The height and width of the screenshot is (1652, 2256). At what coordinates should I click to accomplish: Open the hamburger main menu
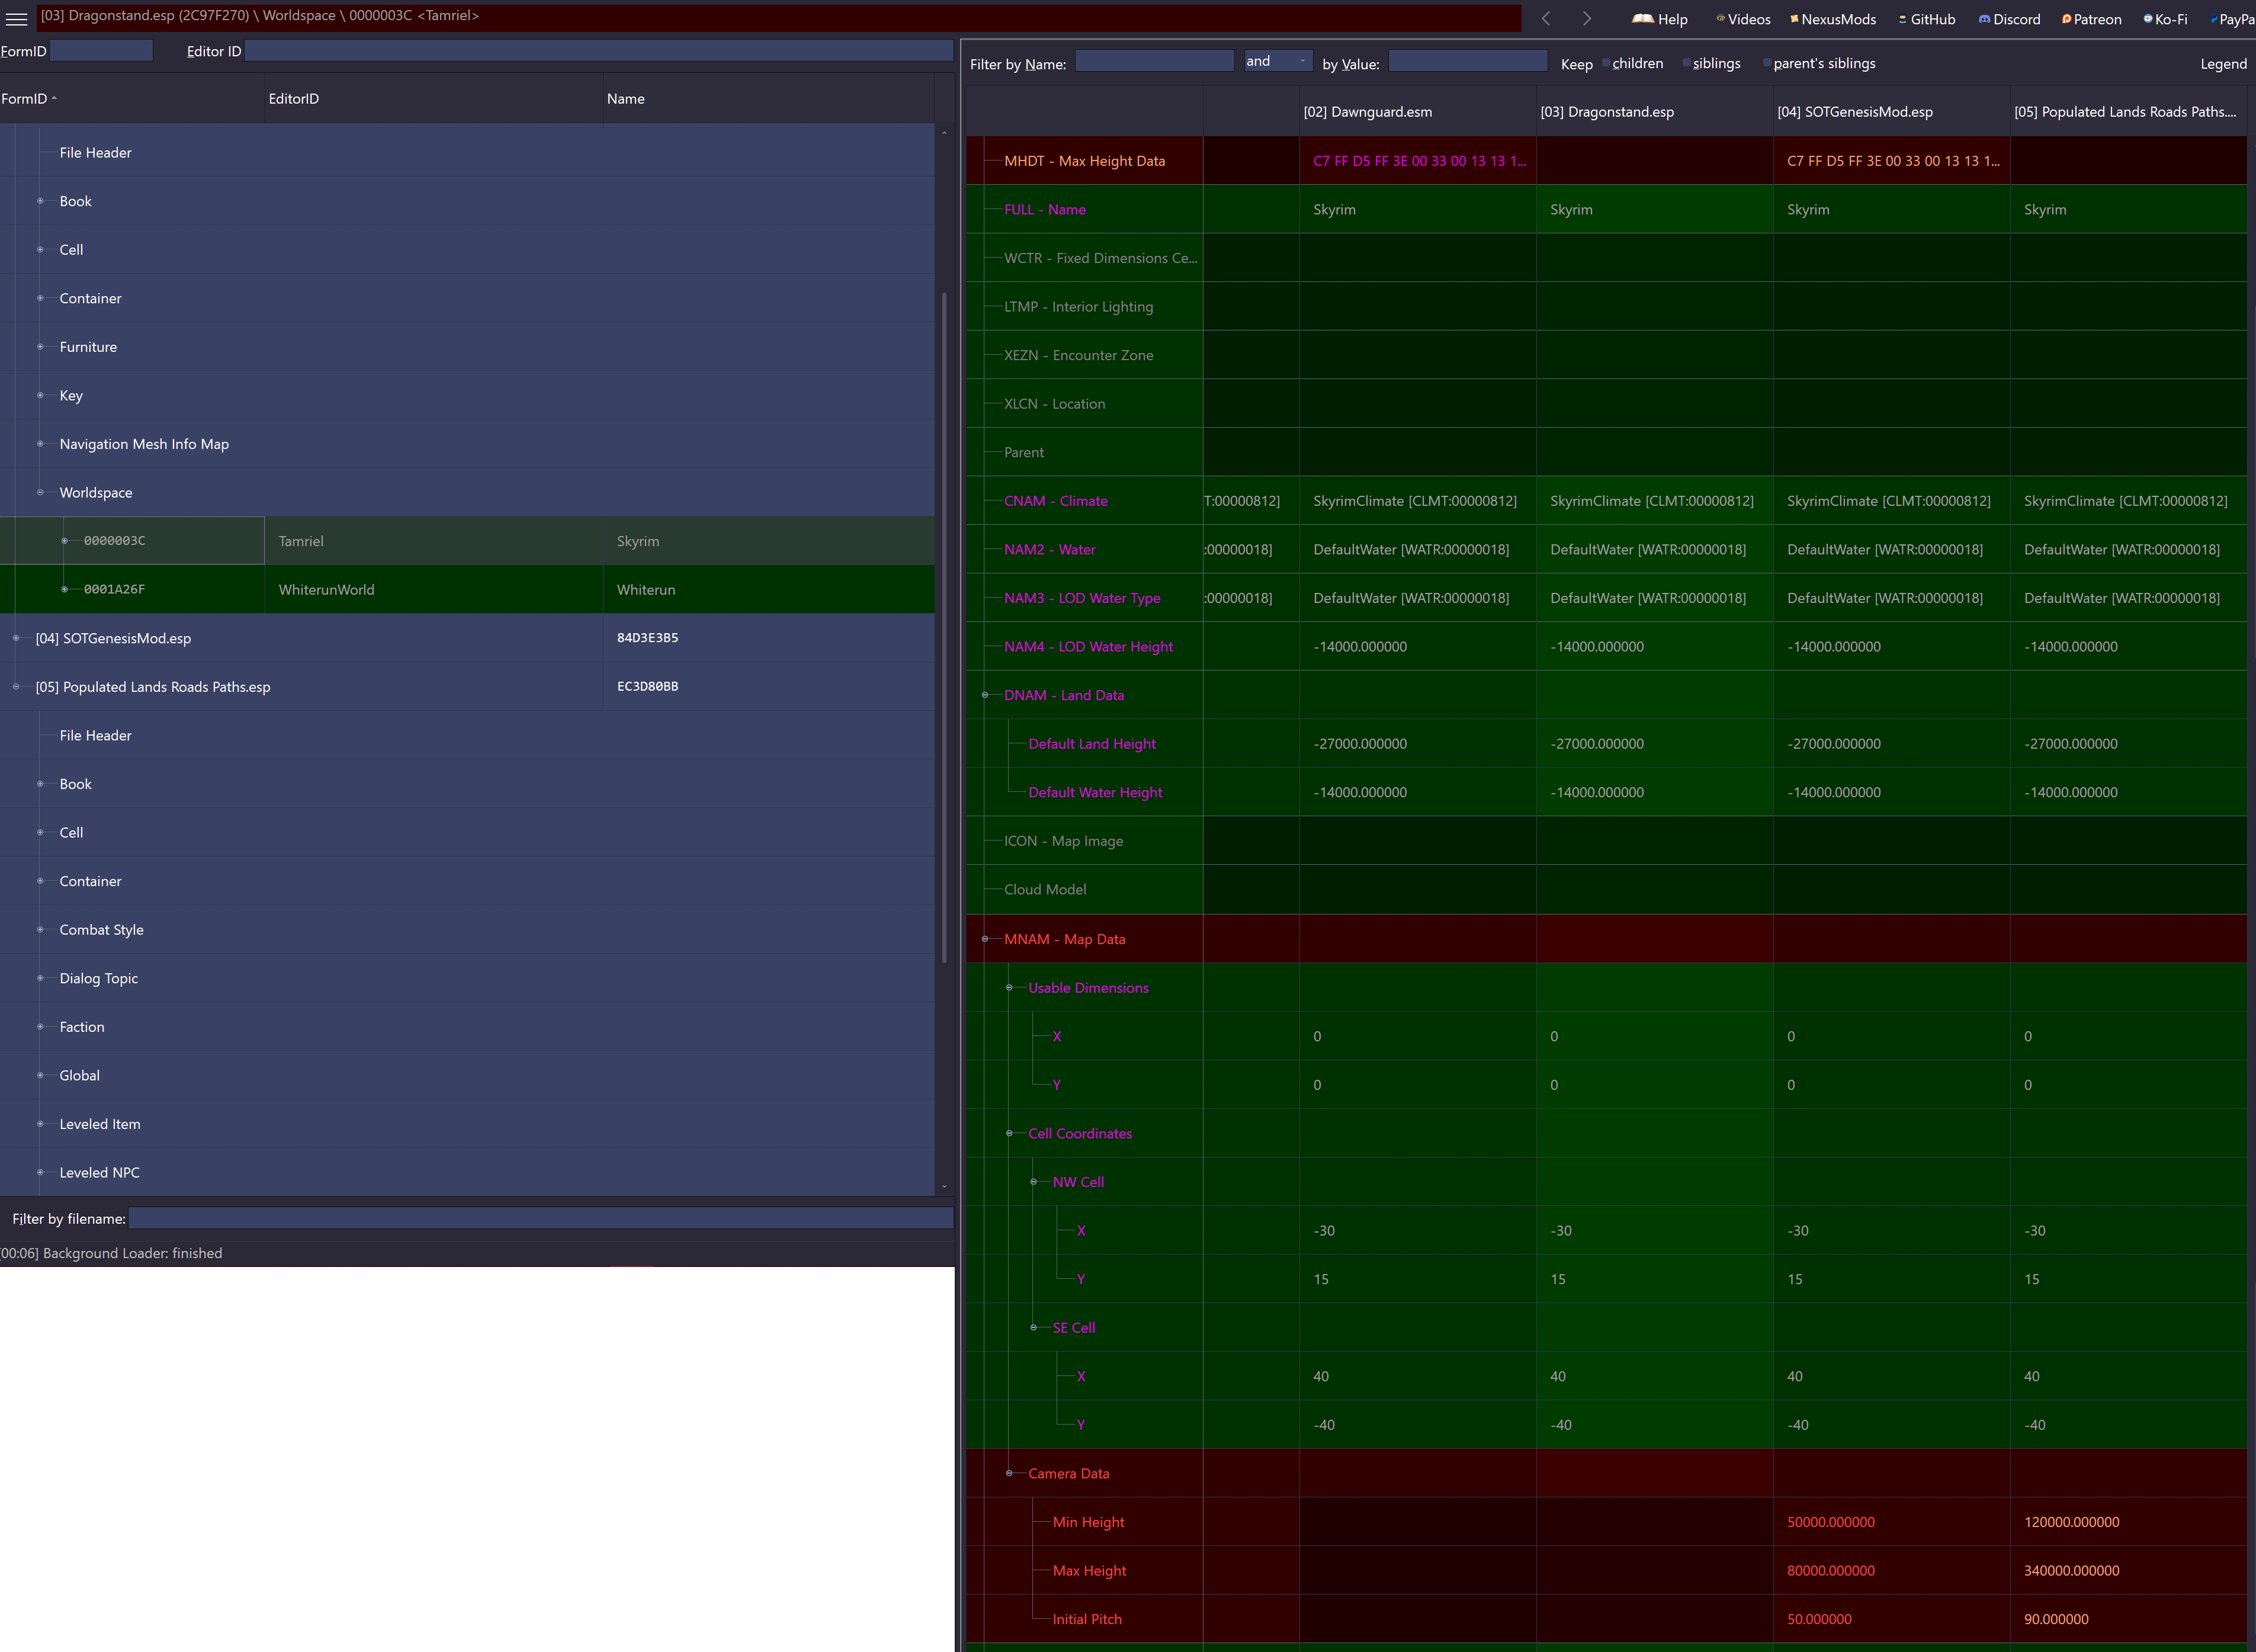click(16, 18)
